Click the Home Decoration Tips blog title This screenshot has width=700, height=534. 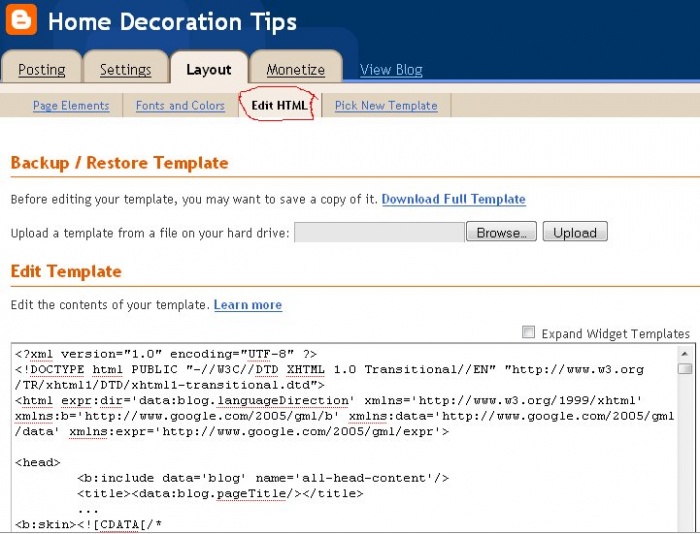[x=172, y=22]
